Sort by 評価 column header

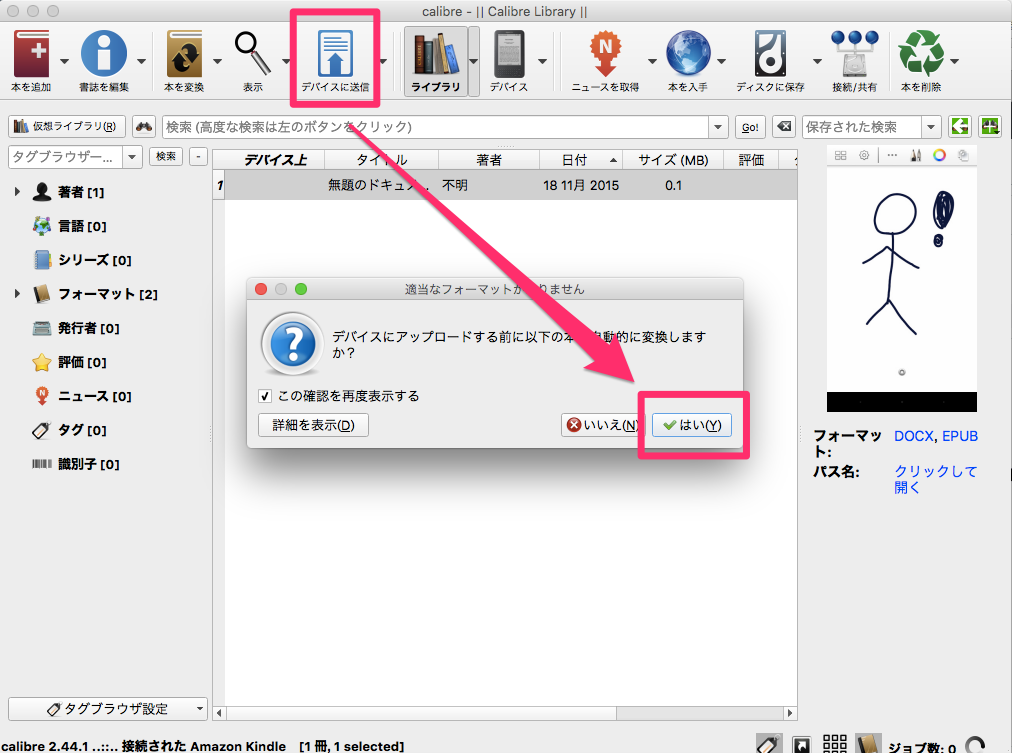point(751,160)
